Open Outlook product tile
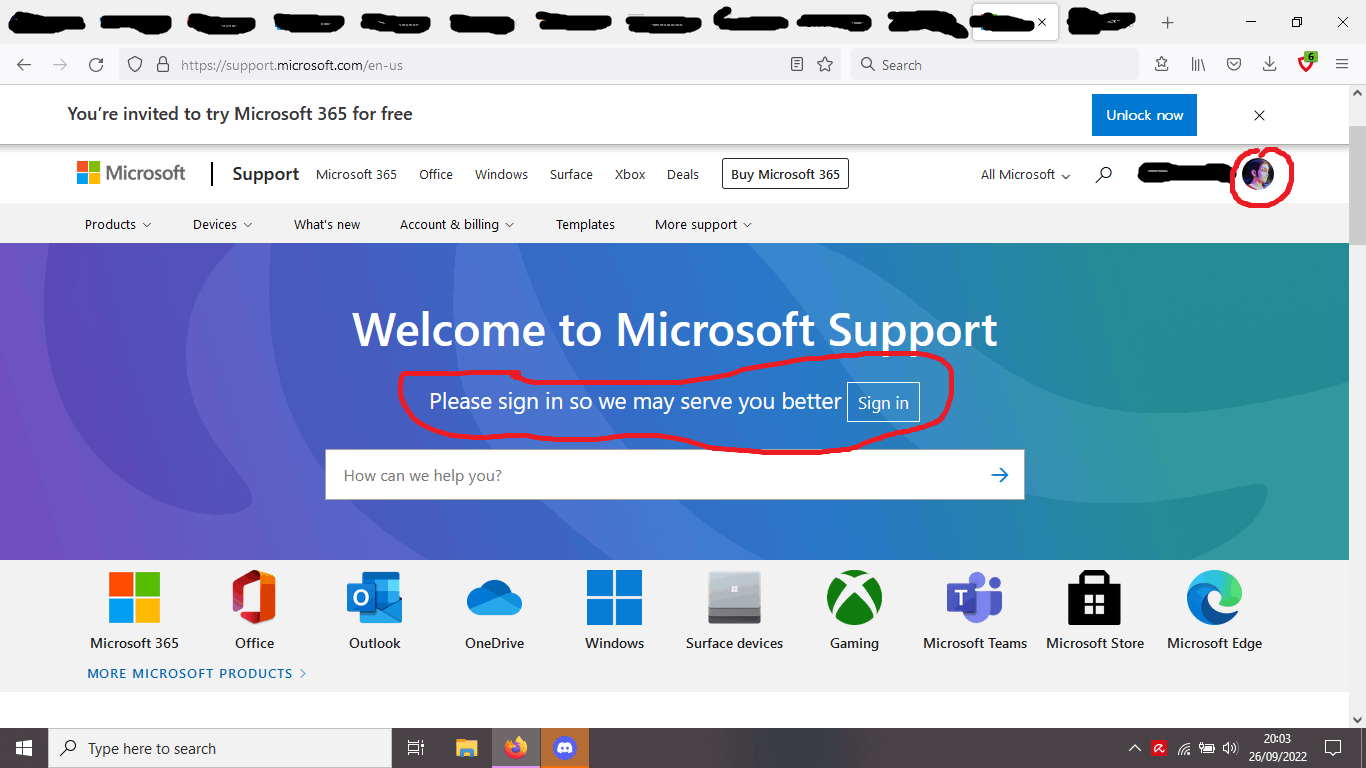 pyautogui.click(x=375, y=610)
